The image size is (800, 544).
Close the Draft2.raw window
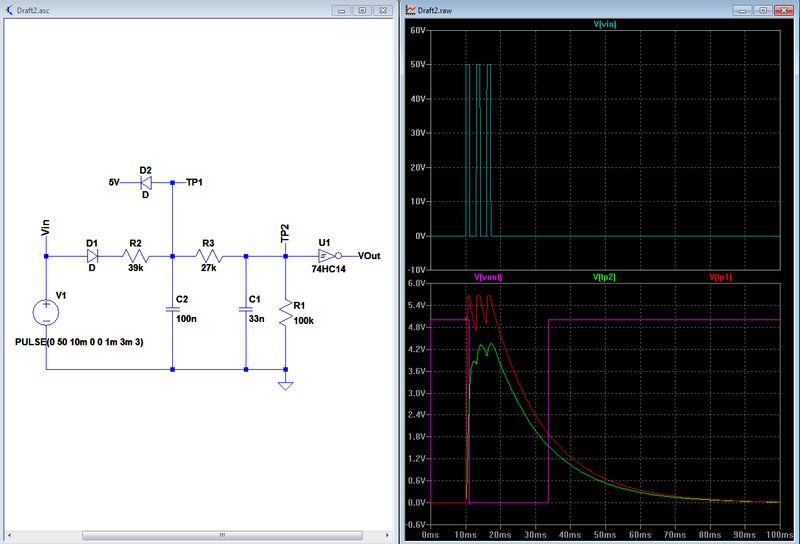pos(783,10)
